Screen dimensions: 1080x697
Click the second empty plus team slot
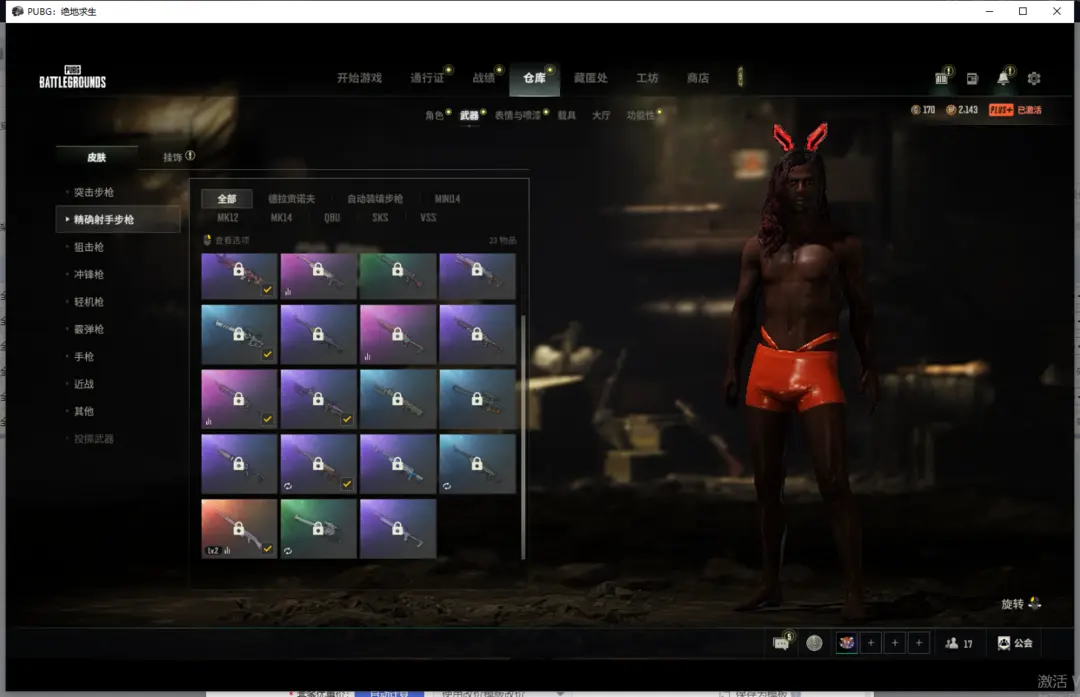point(895,643)
